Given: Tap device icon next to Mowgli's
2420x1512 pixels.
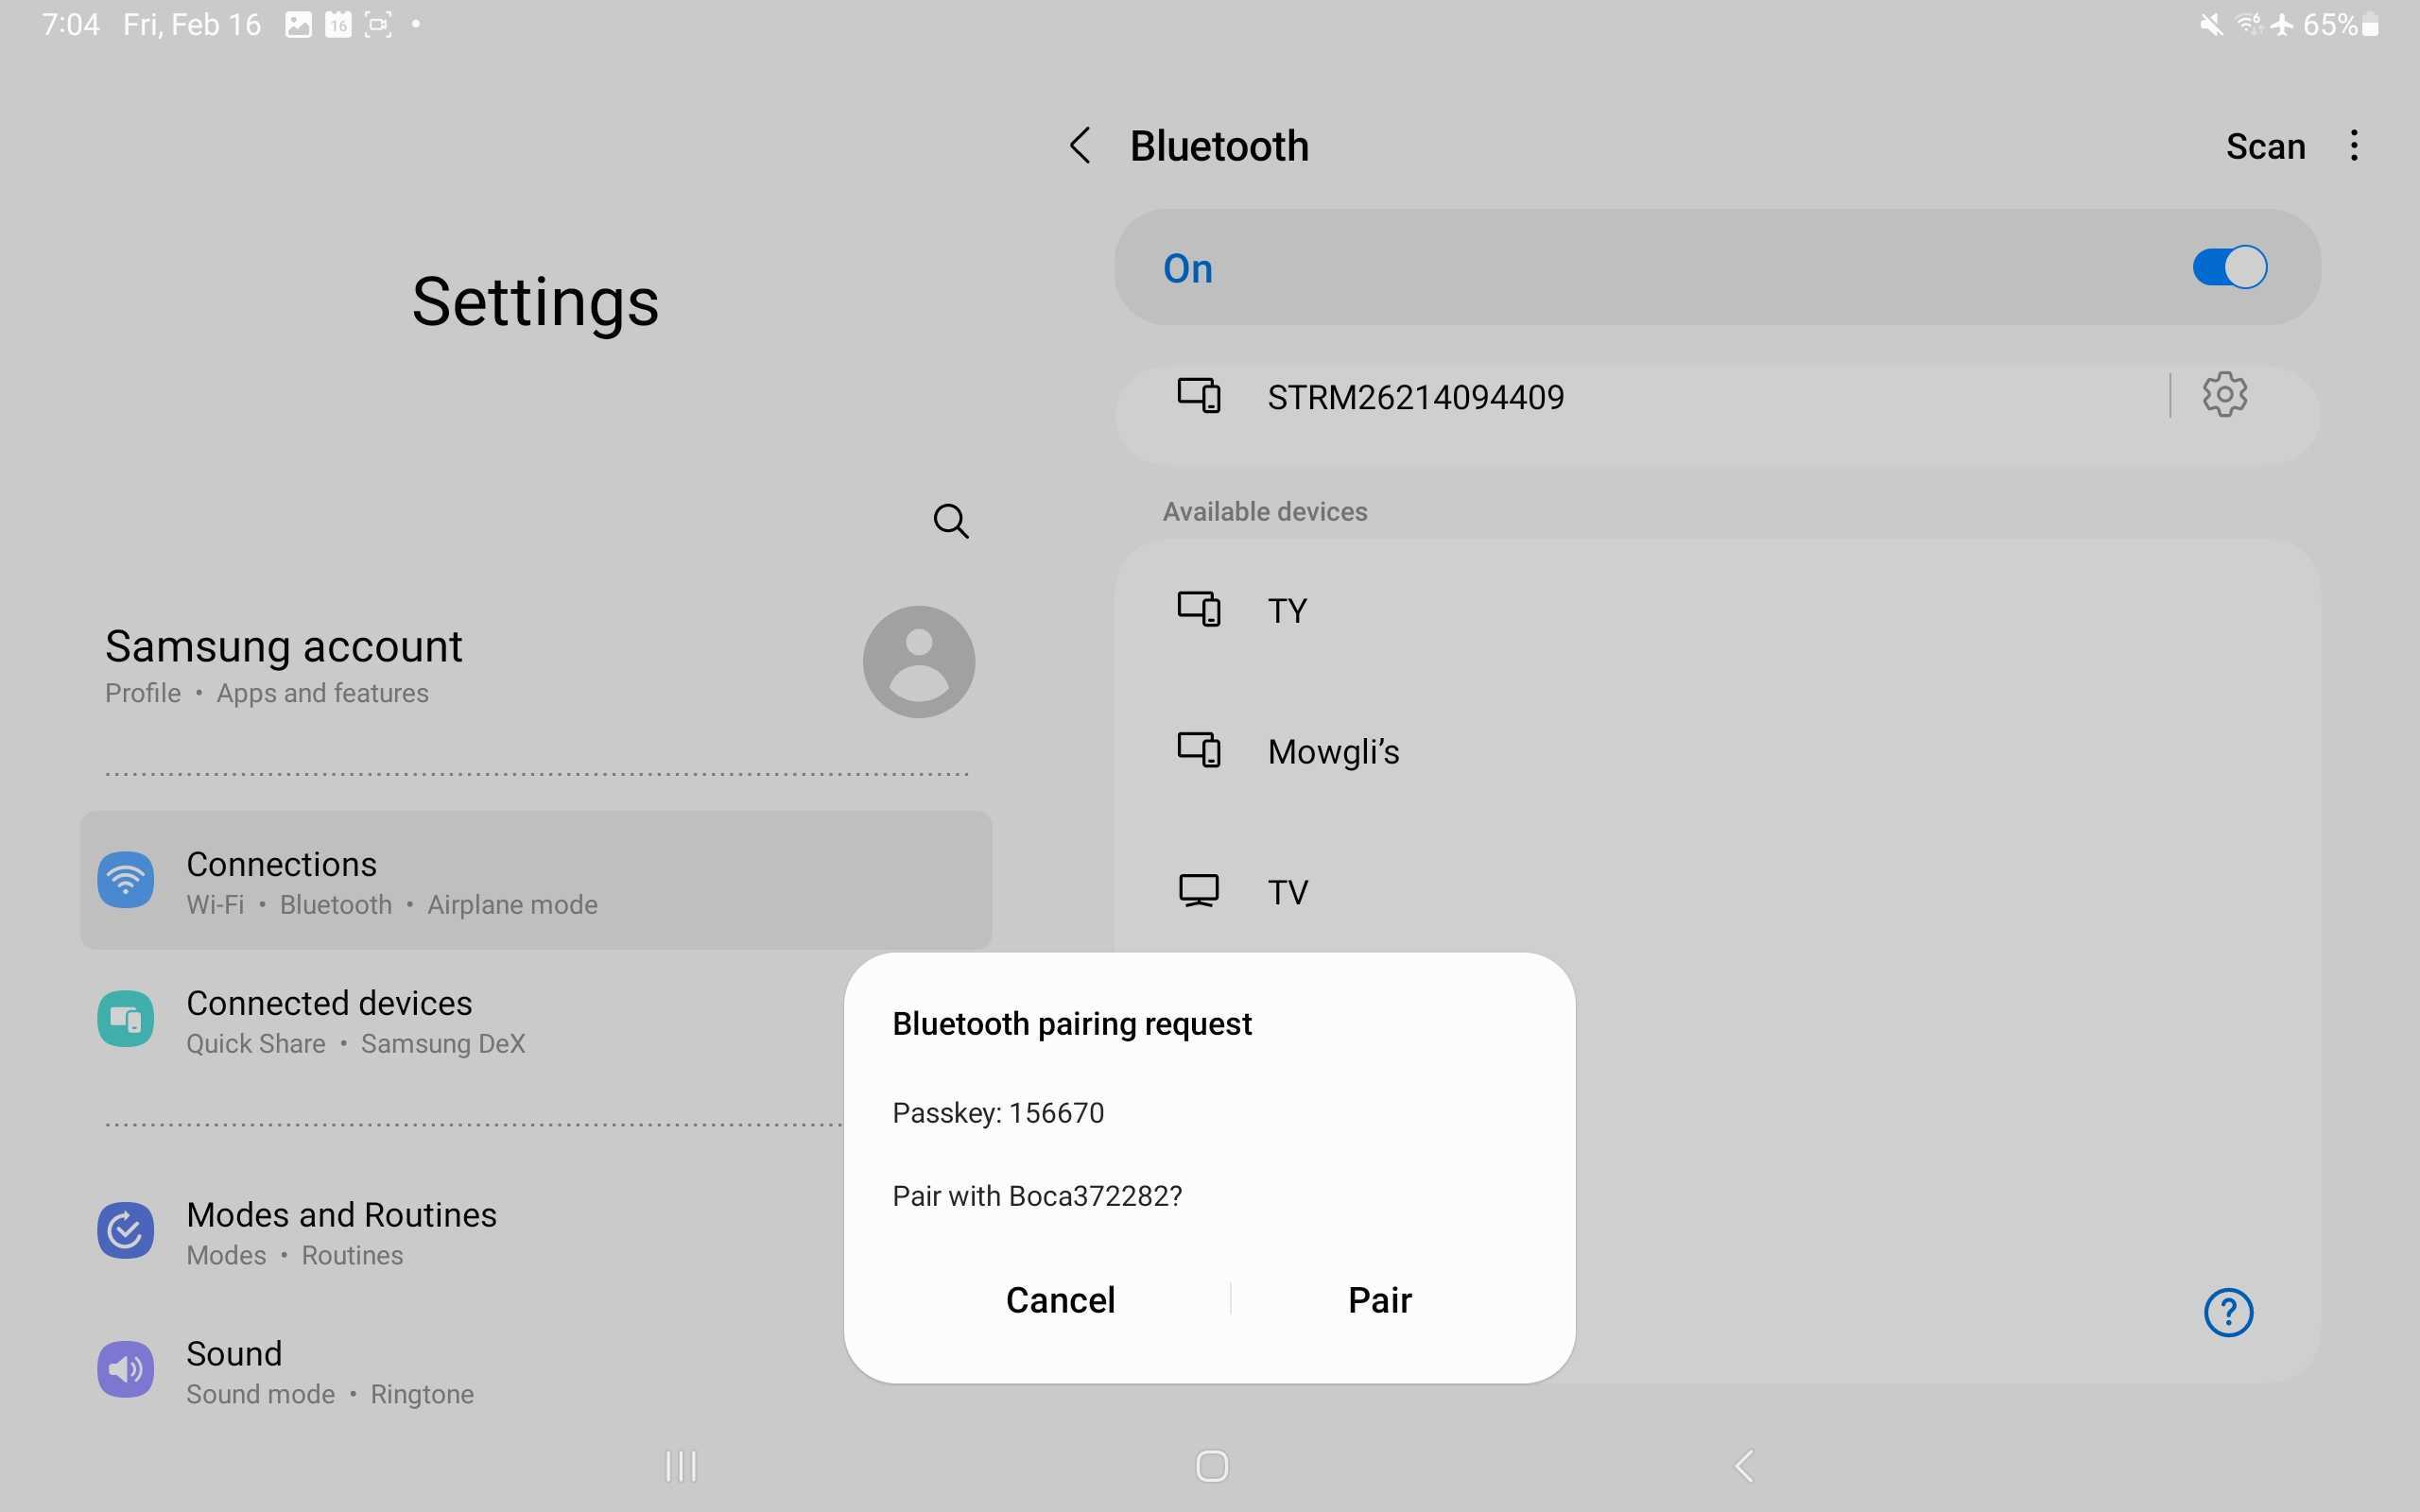Looking at the screenshot, I should tap(1198, 749).
